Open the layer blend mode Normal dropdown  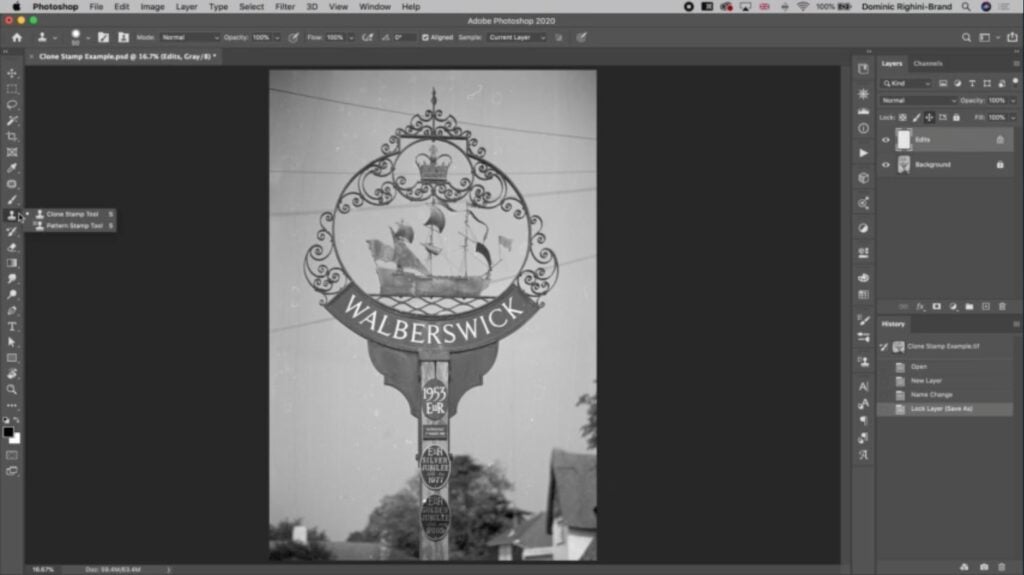click(918, 101)
